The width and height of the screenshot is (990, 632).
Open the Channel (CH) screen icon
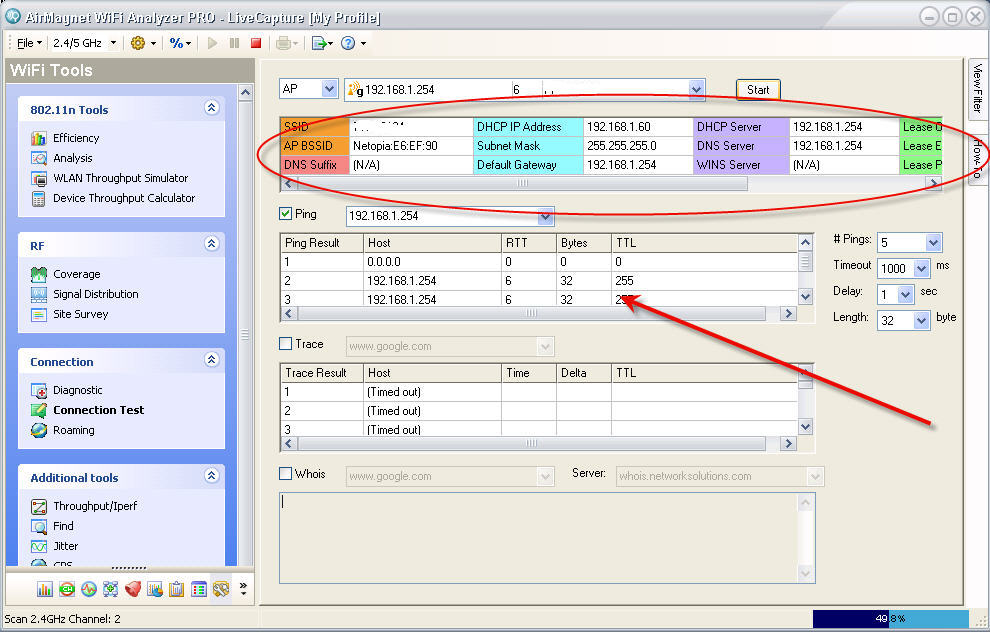(67, 589)
